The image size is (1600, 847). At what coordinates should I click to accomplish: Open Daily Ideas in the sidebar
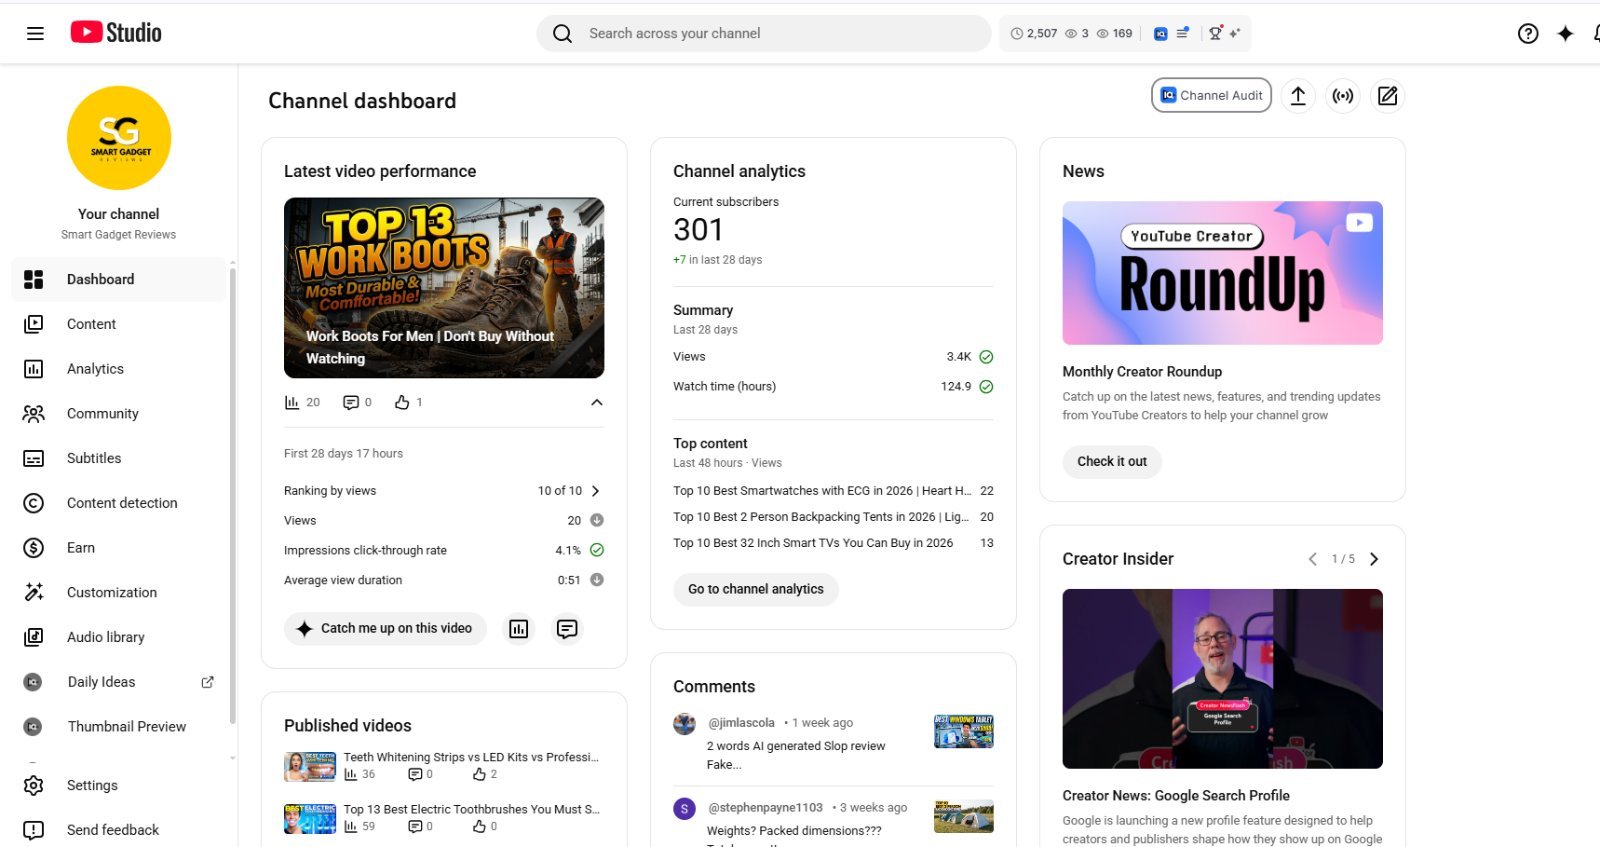pyautogui.click(x=101, y=682)
